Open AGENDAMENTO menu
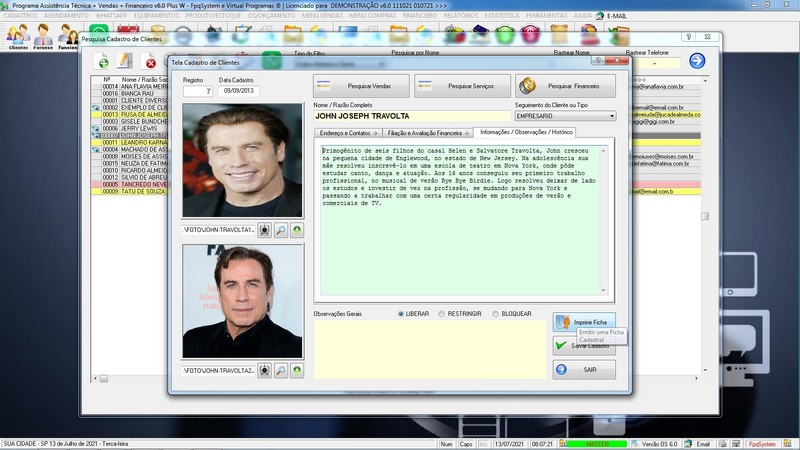Screen dimensions: 800x450 coord(66,16)
